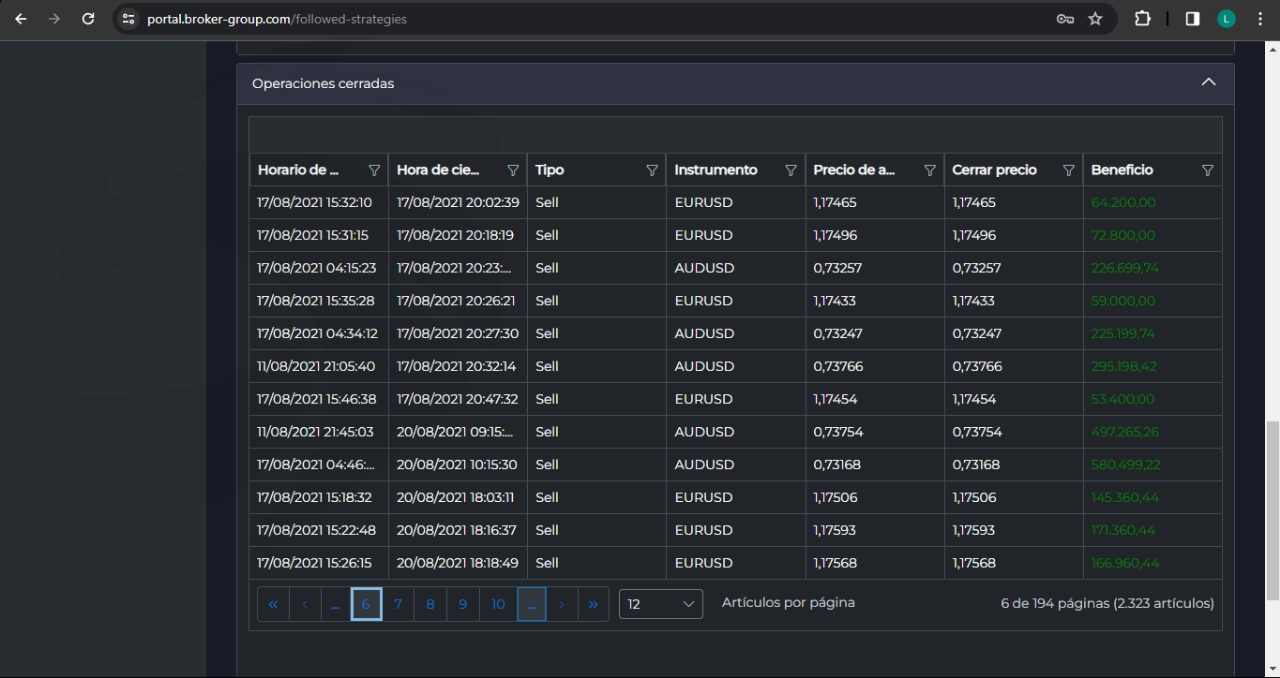Reload the browser page
1280x678 pixels.
(x=88, y=19)
